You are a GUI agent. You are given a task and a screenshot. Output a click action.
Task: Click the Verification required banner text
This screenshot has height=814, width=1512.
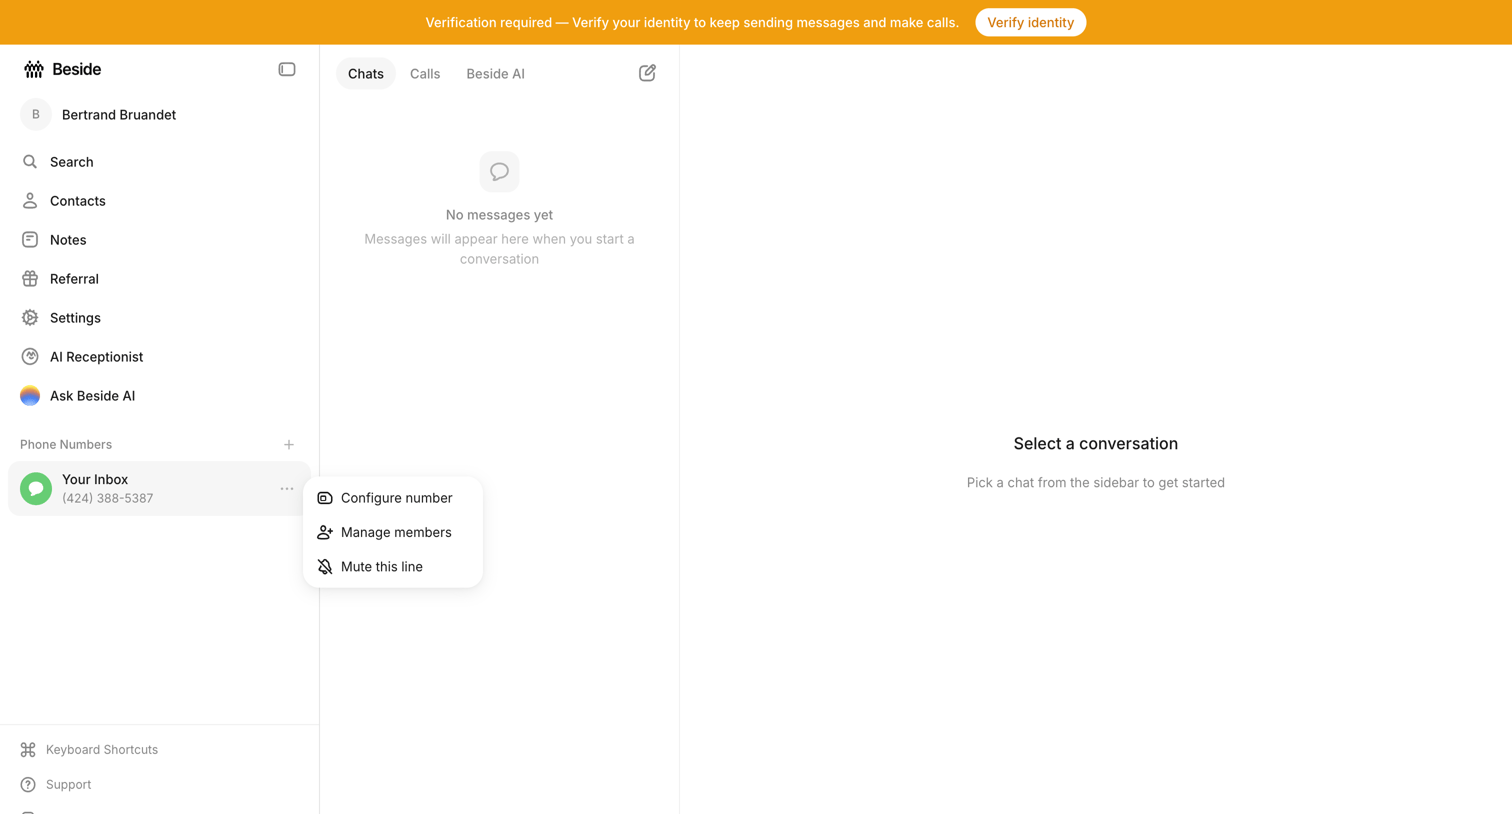[692, 22]
